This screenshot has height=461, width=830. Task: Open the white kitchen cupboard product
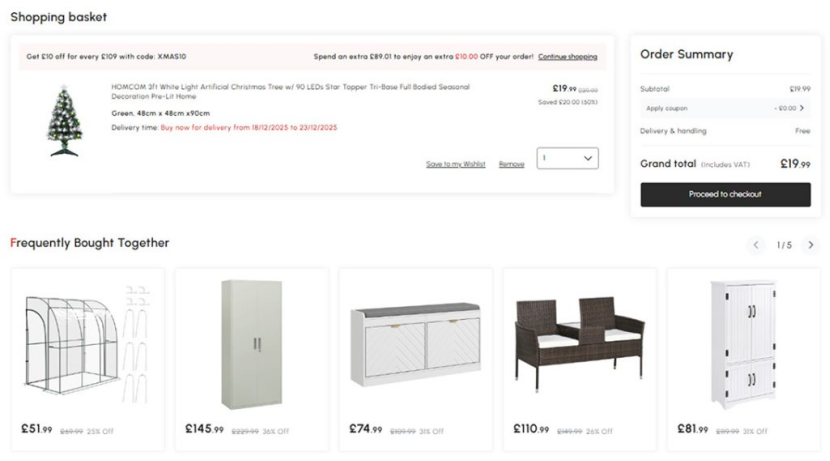pos(742,342)
